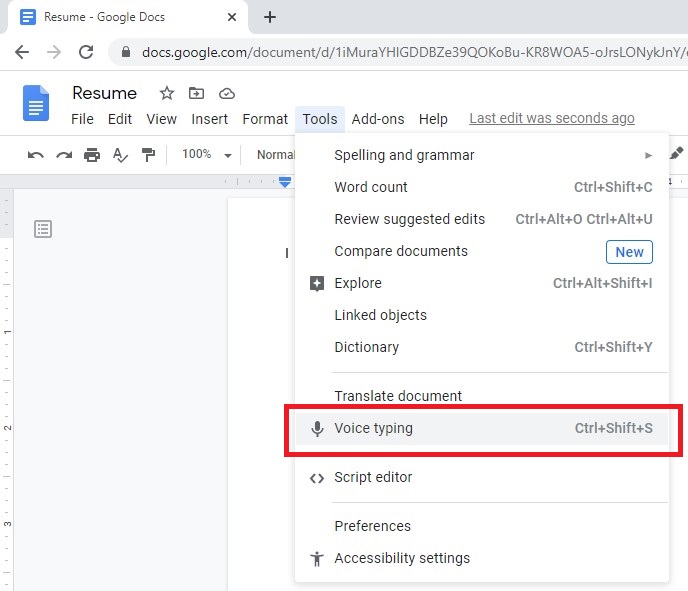Screen dimensions: 688x591
Task: Click the Spell check icon
Action: coord(120,155)
